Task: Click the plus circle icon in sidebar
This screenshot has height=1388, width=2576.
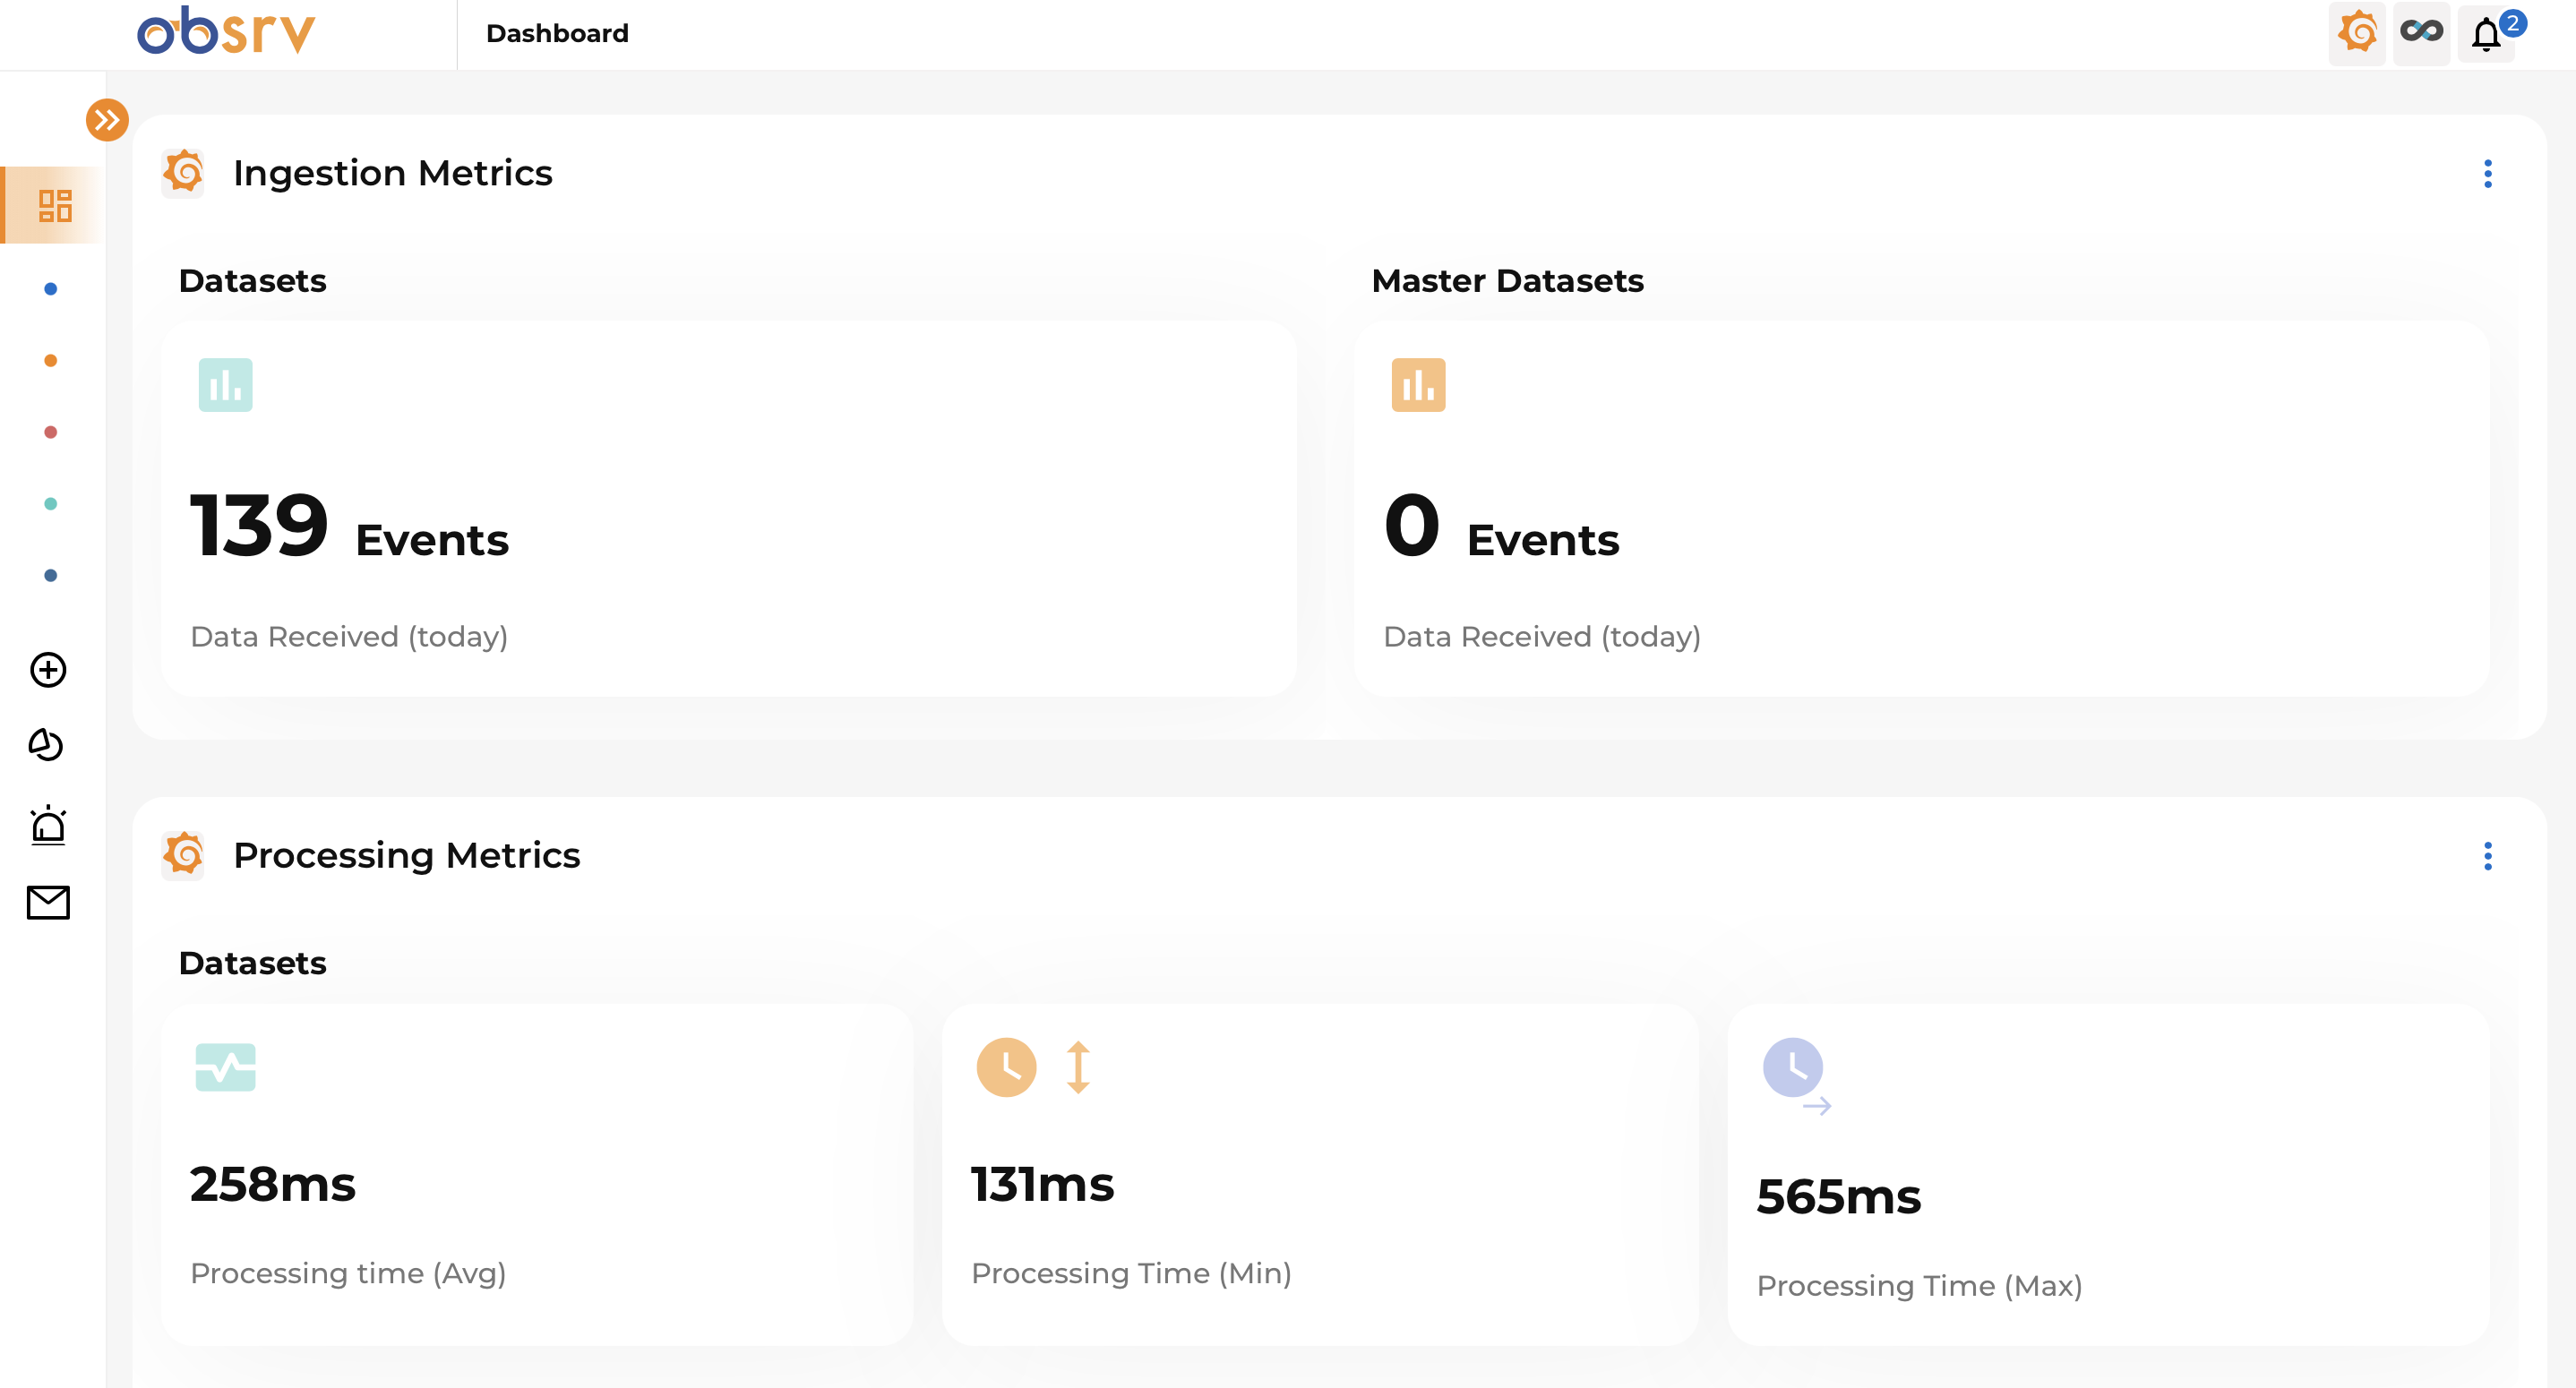Action: (48, 670)
